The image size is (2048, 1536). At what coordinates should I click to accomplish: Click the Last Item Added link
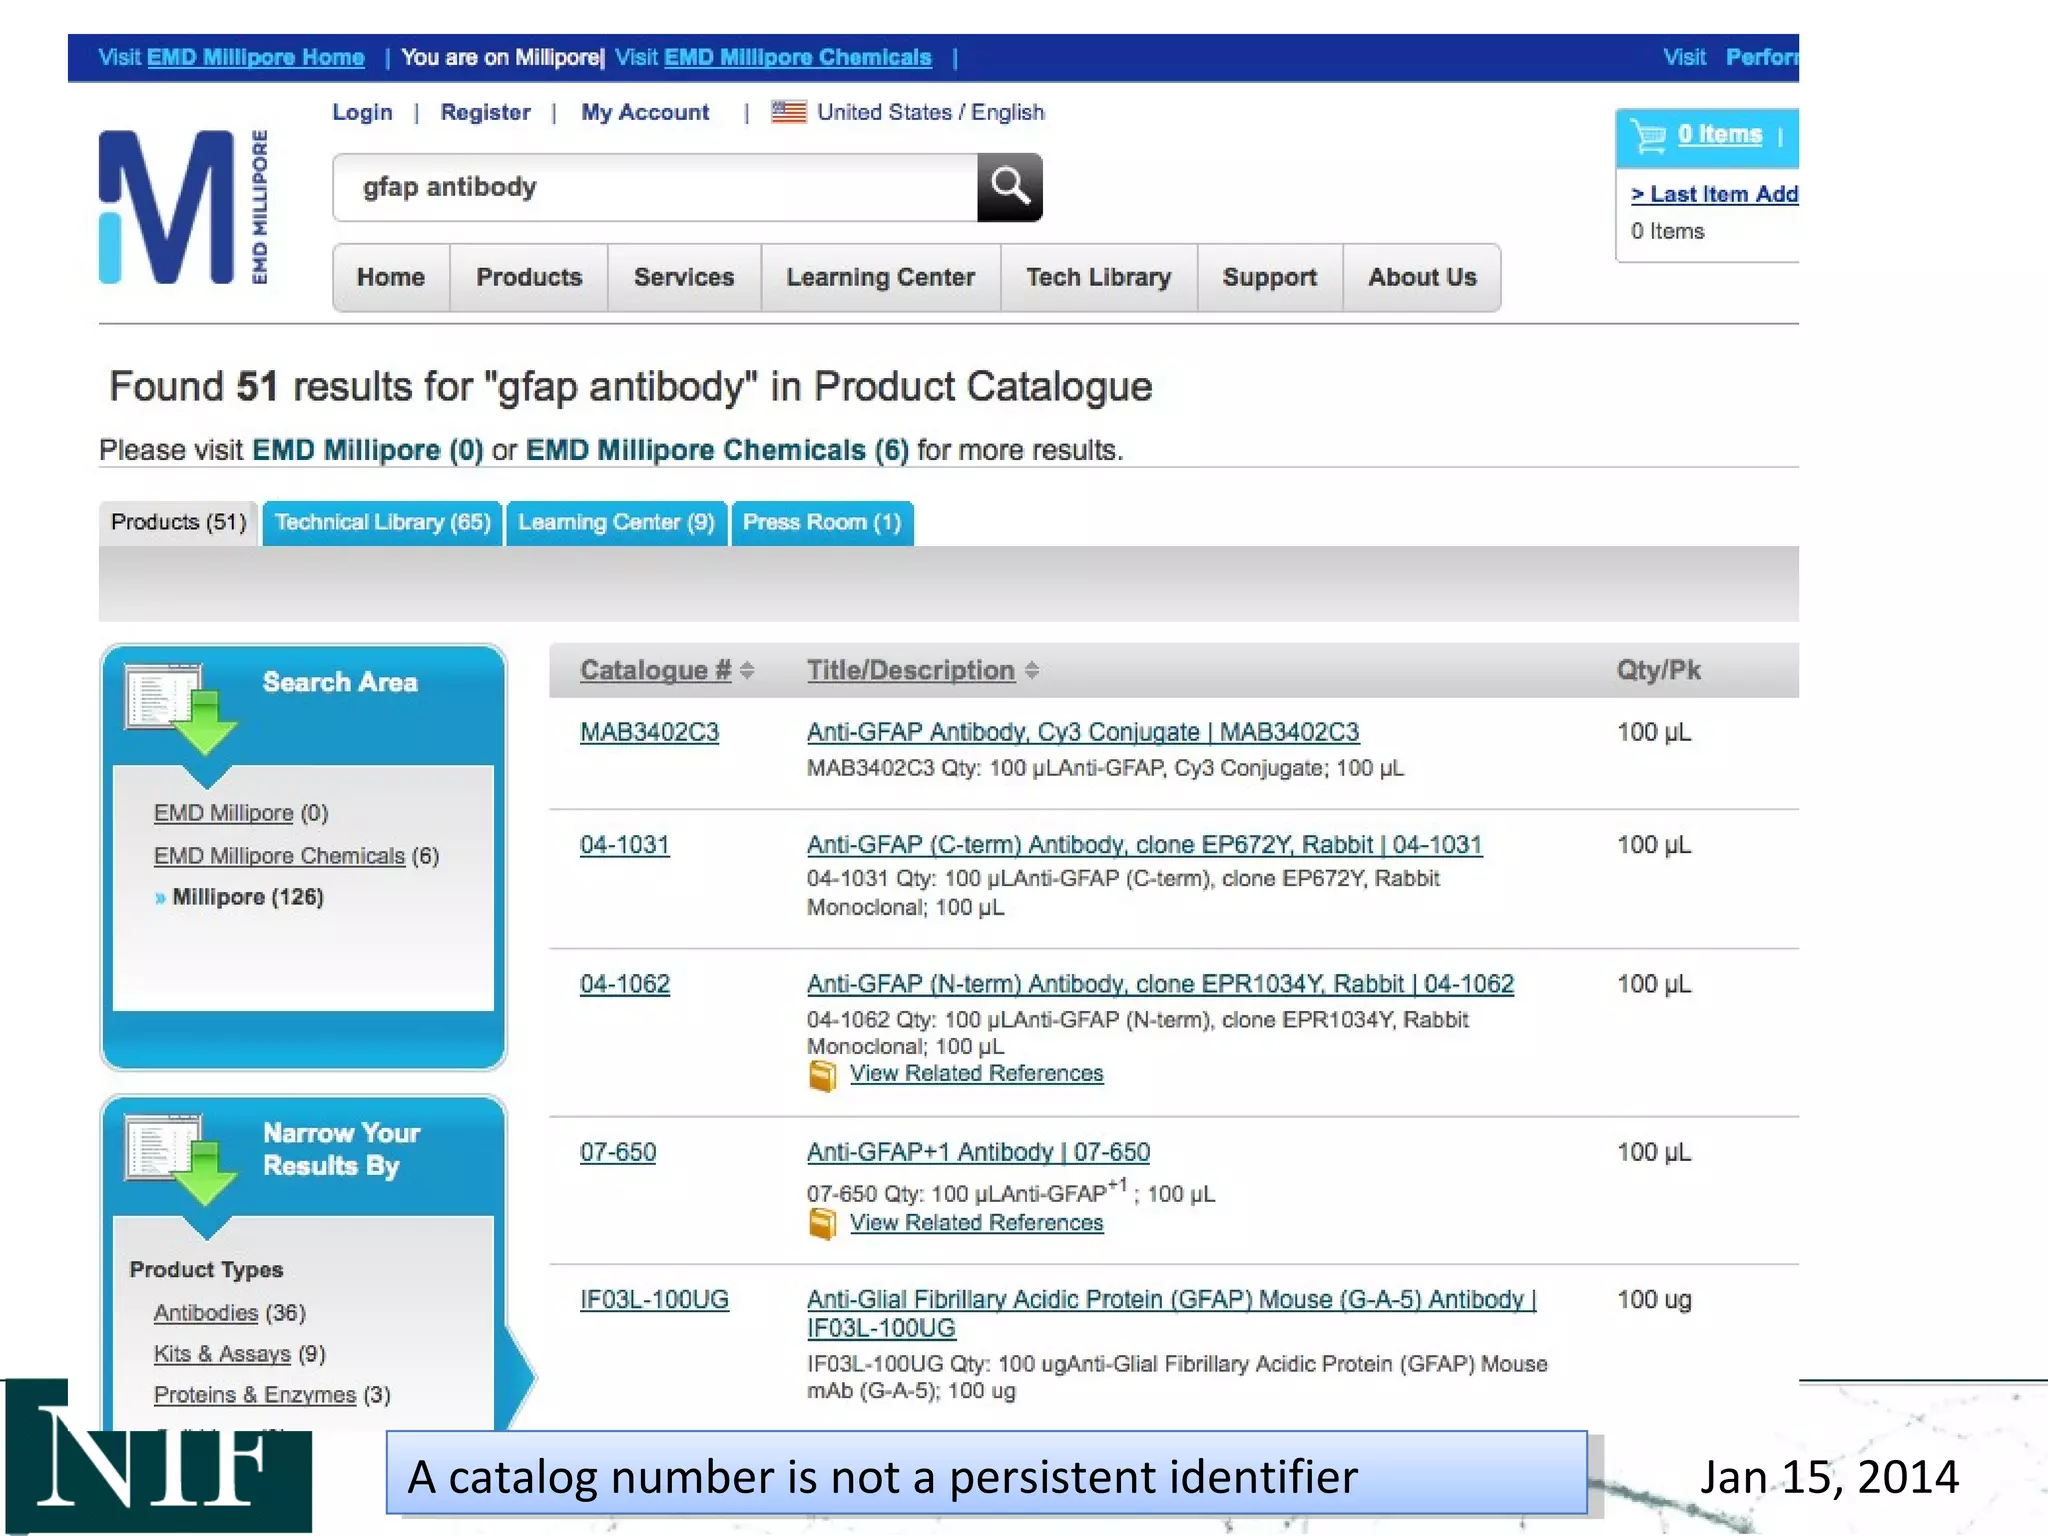coord(1714,194)
